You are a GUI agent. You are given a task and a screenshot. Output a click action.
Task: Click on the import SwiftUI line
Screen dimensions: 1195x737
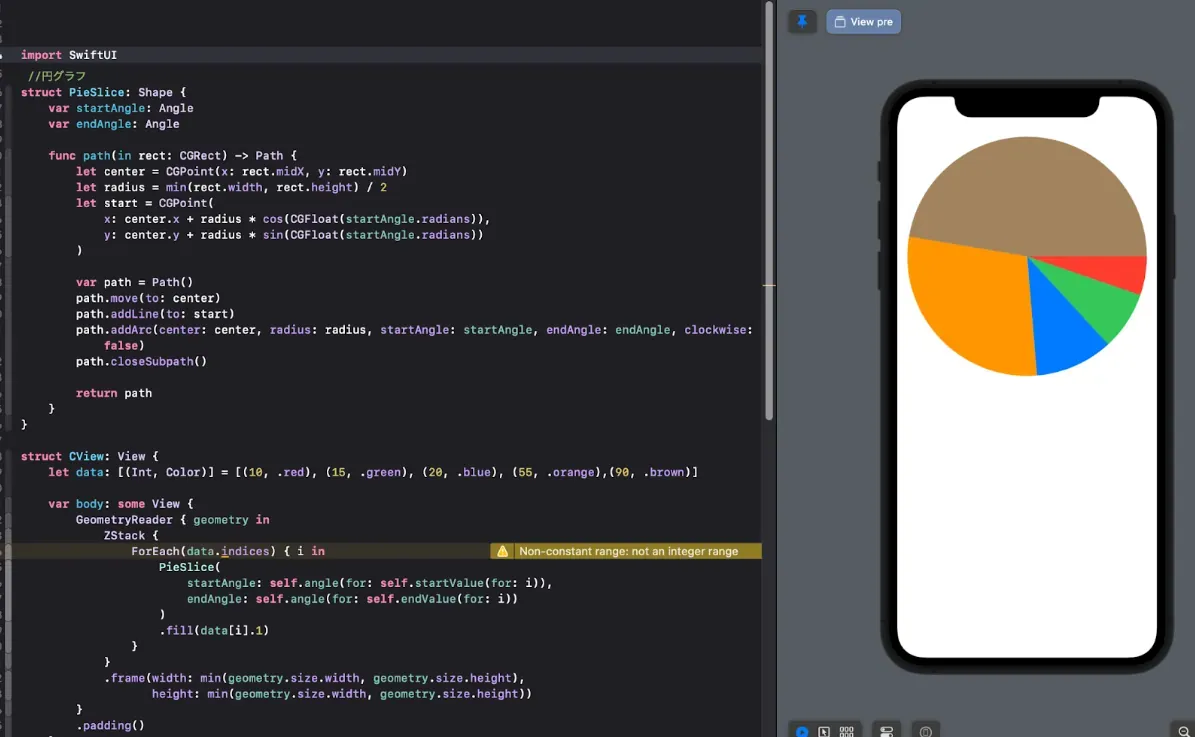69,55
